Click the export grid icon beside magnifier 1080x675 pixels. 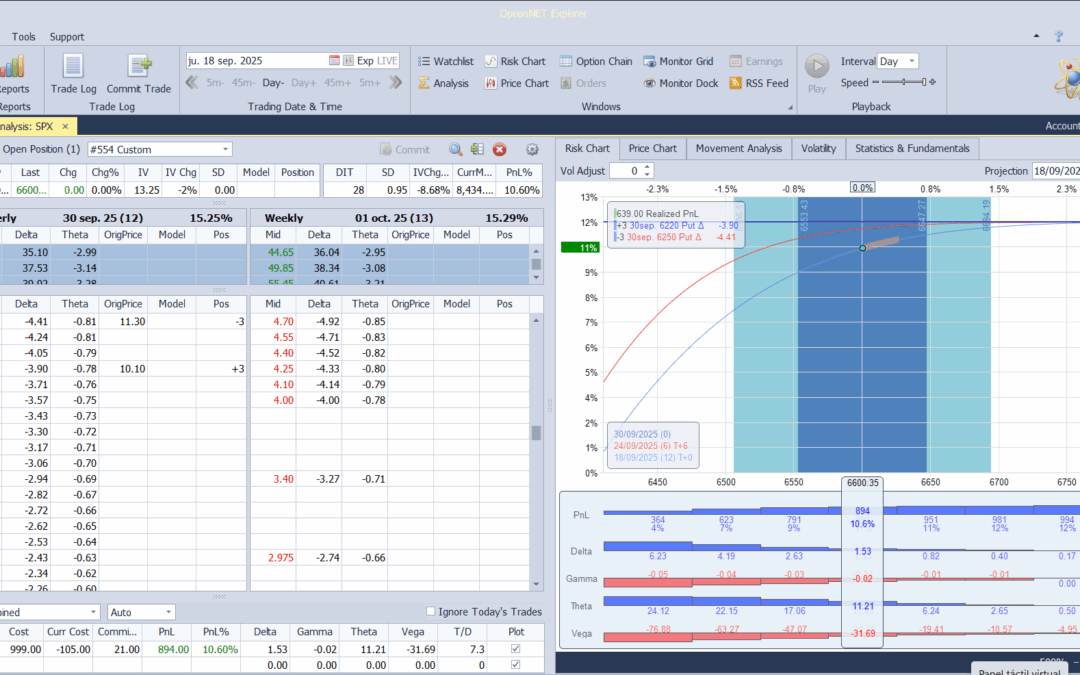(x=477, y=149)
